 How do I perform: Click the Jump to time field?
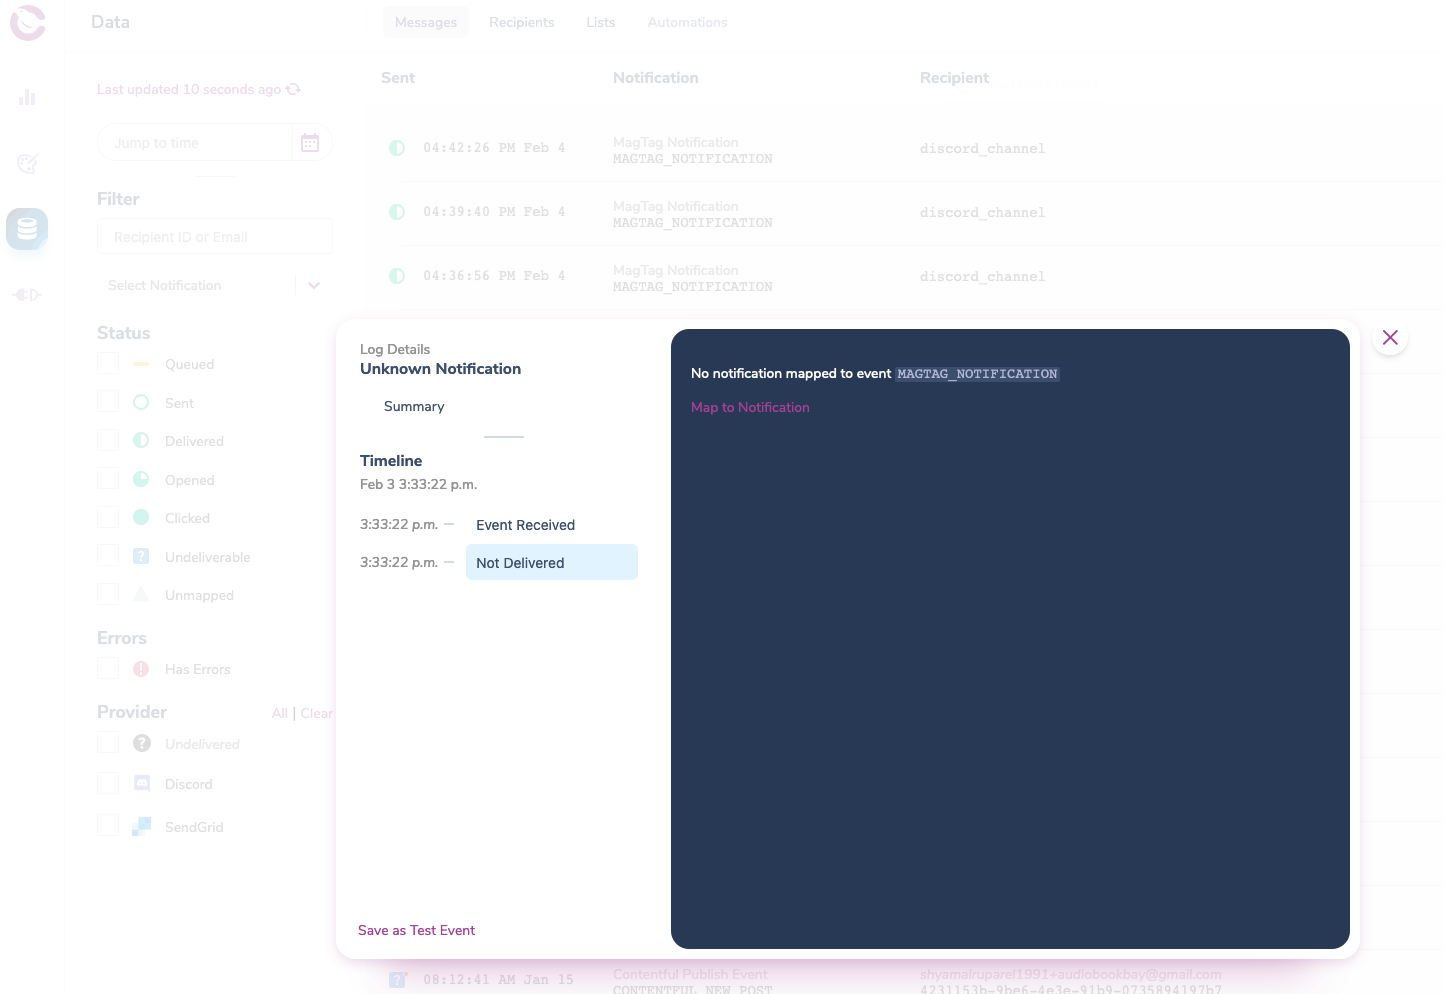click(x=194, y=143)
